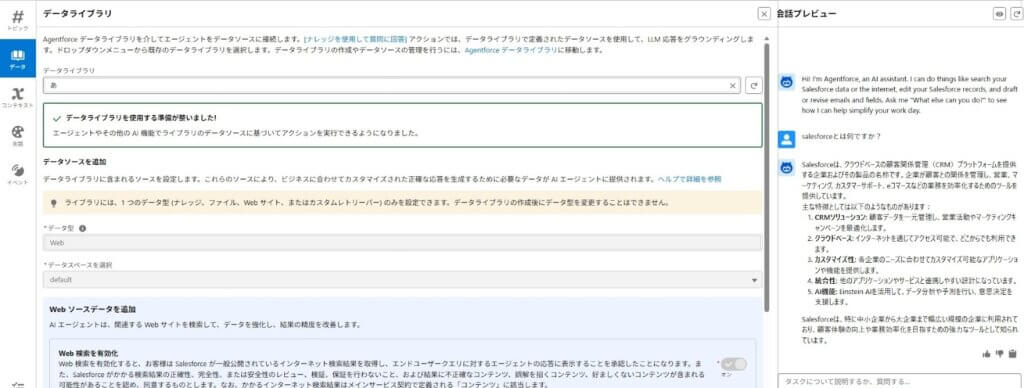Screen dimensions: 1024x388
Task: Click the disabled データ型 Web field
Action: [402, 242]
